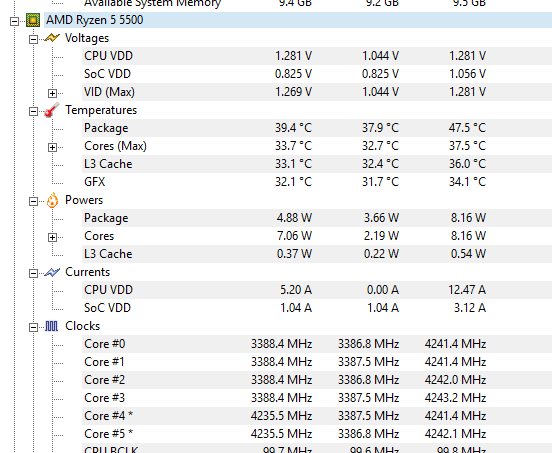Select the Cores (Max) temperature row
The image size is (552, 453).
[x=317, y=146]
